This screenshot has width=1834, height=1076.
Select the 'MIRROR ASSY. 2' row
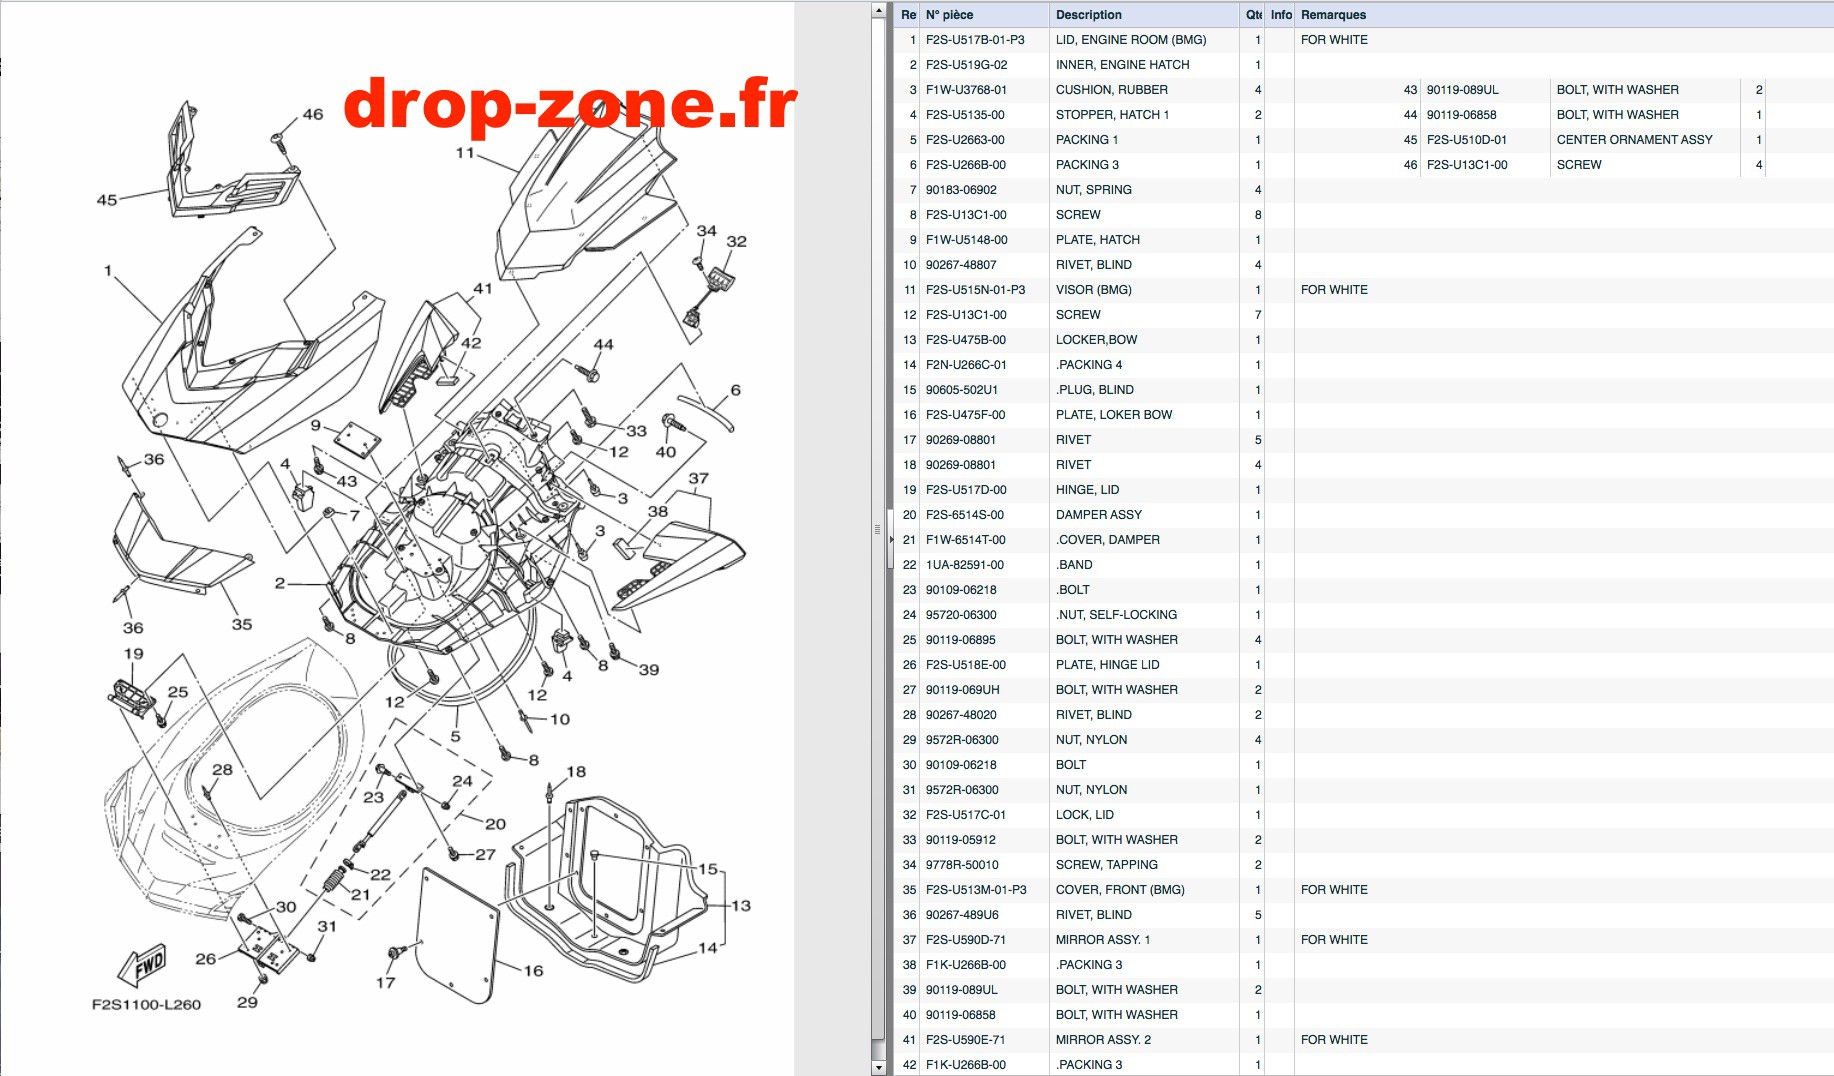[x=1363, y=1040]
